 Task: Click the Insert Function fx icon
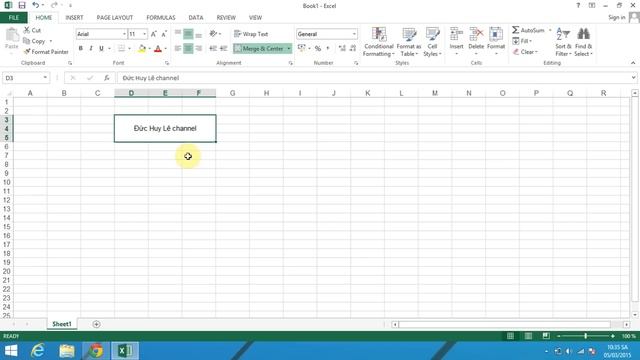[107, 78]
